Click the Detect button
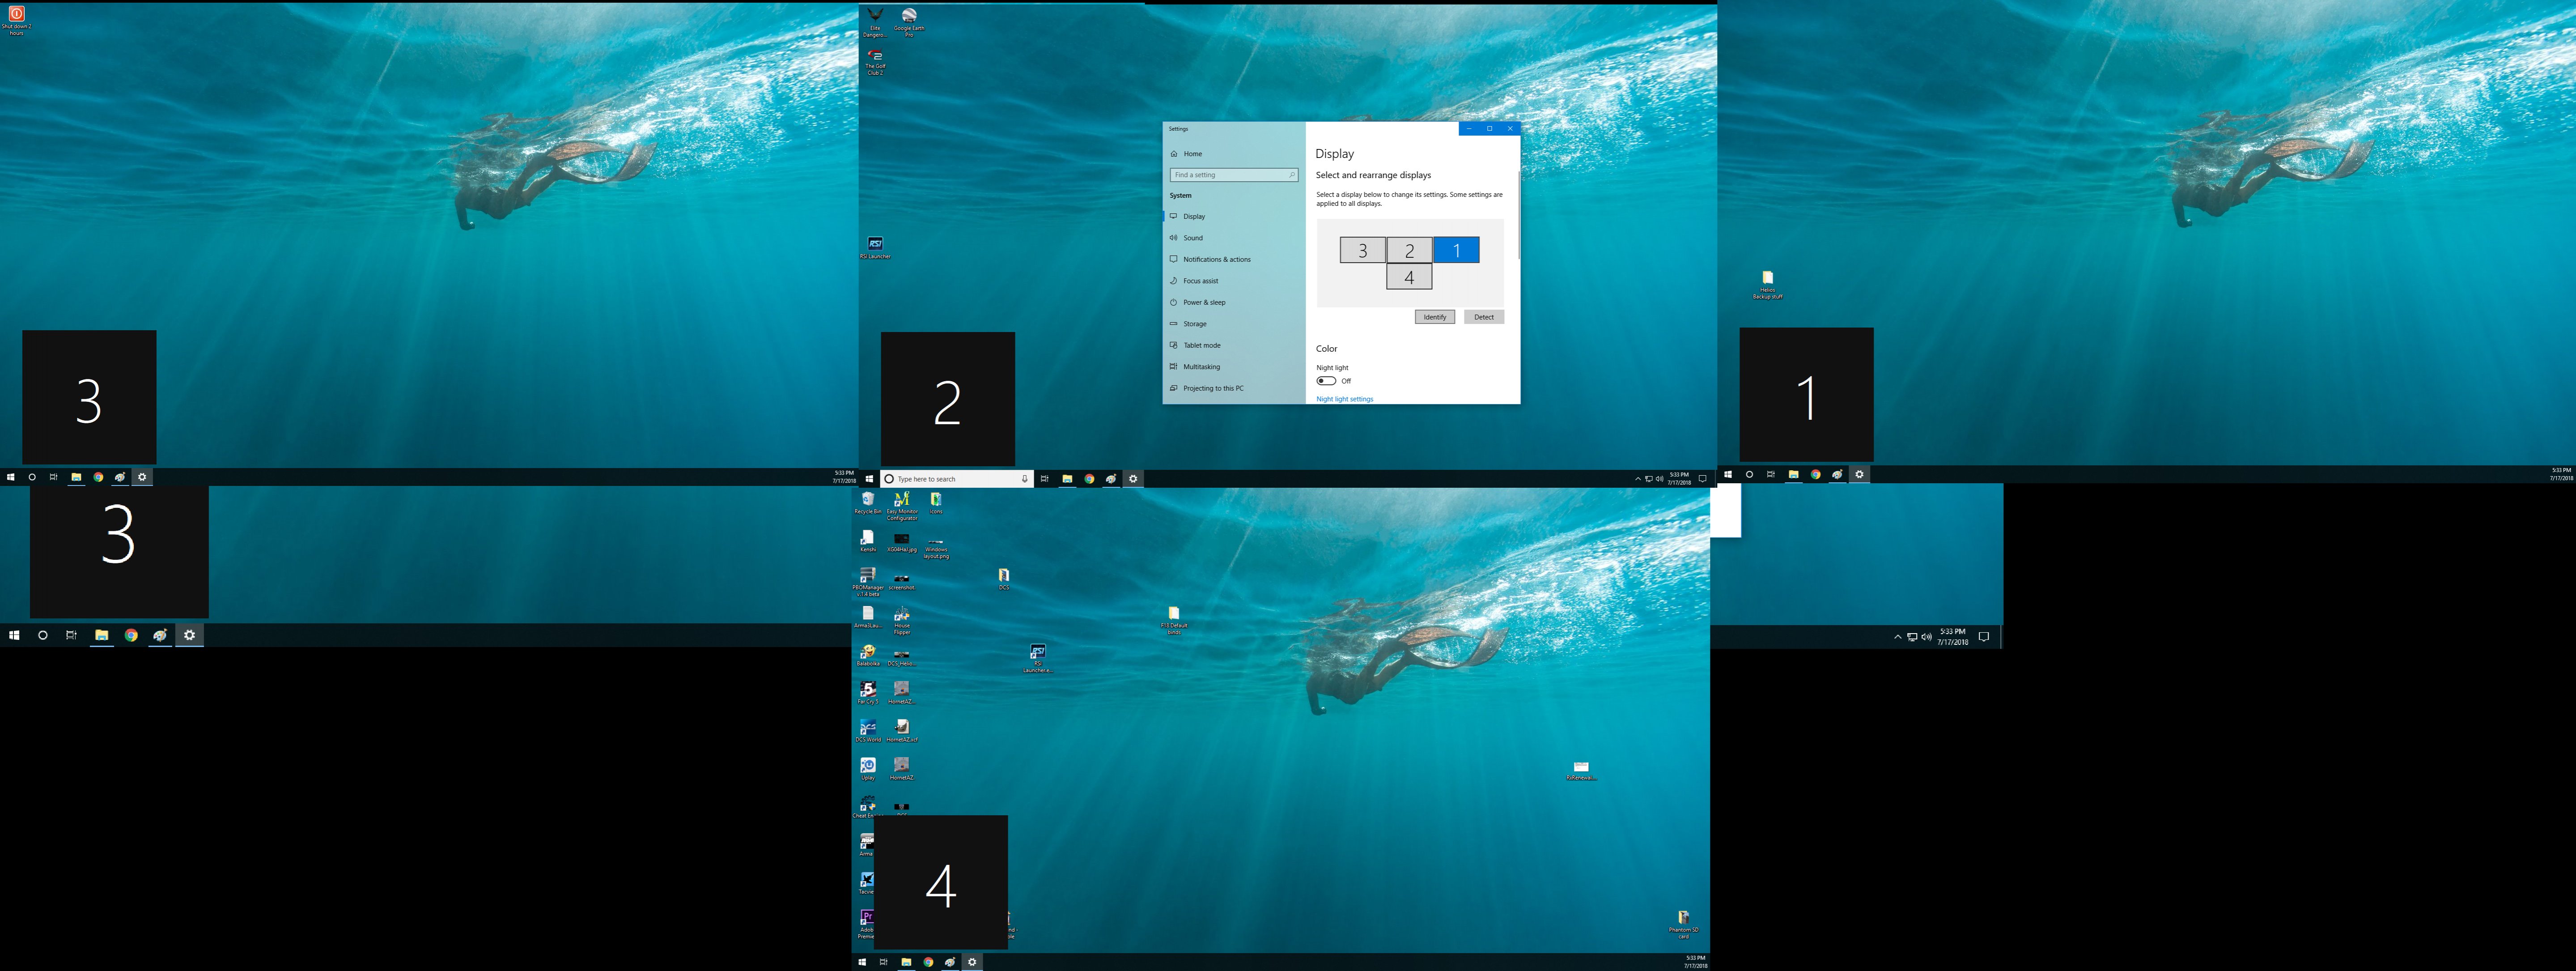This screenshot has width=2576, height=971. pos(1484,317)
